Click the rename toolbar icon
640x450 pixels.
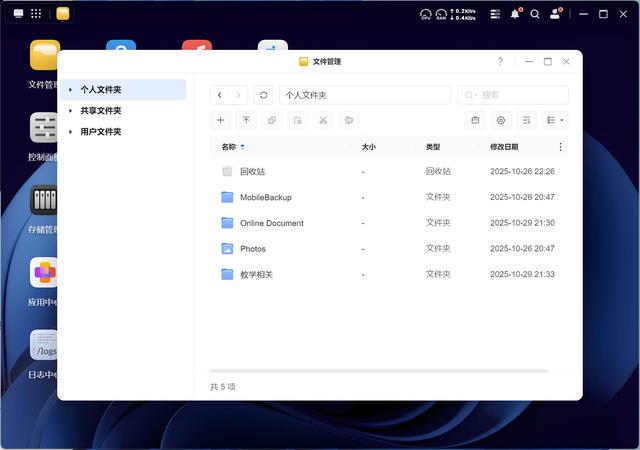[349, 120]
